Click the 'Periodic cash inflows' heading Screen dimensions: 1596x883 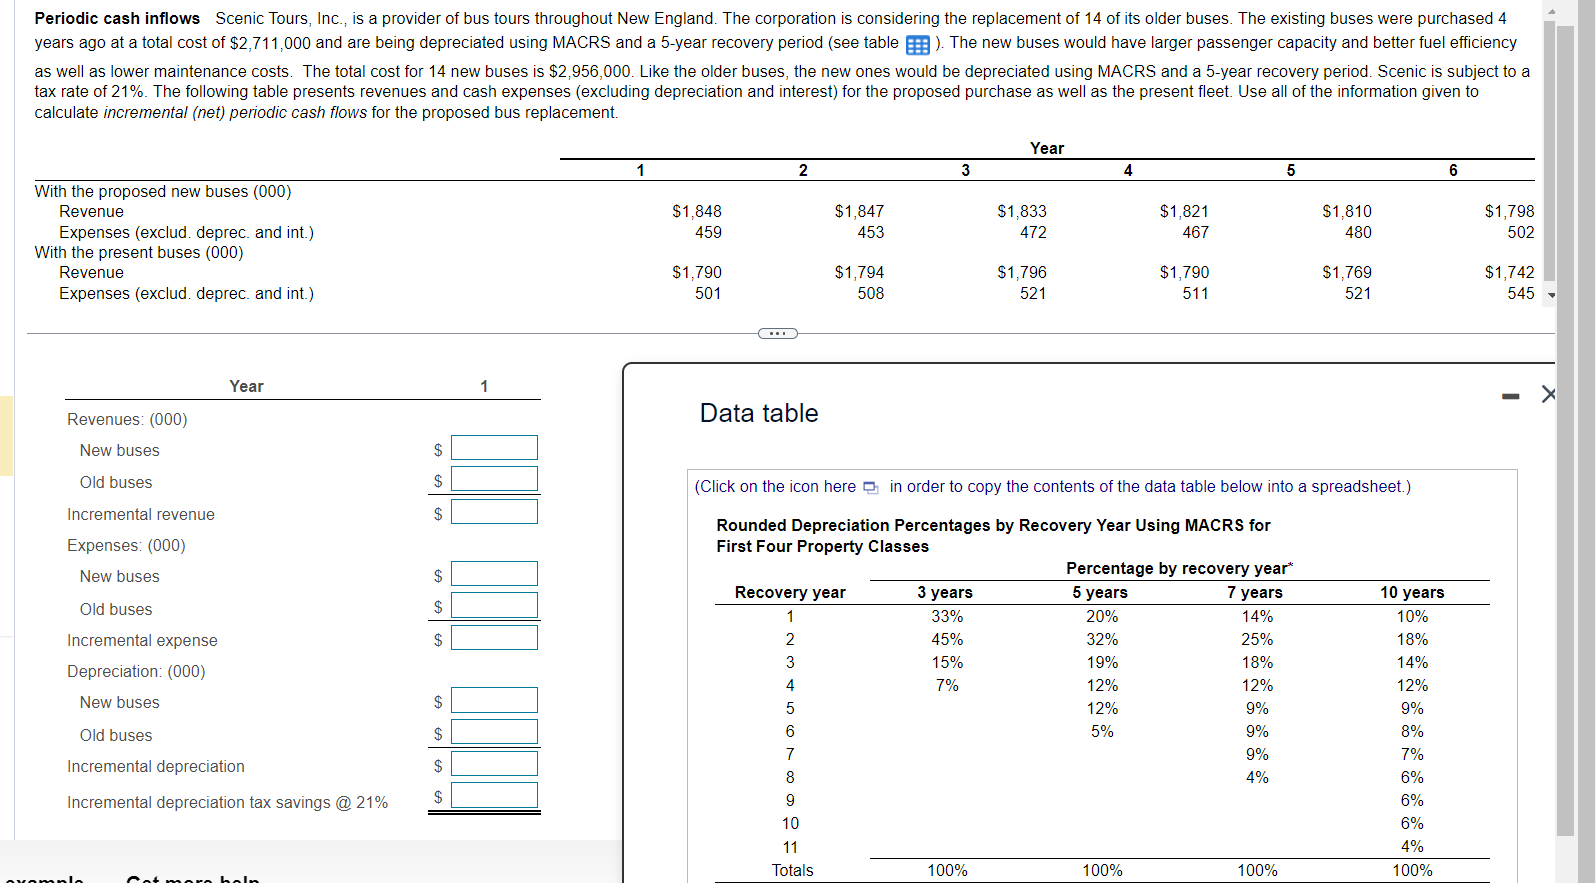pyautogui.click(x=117, y=19)
